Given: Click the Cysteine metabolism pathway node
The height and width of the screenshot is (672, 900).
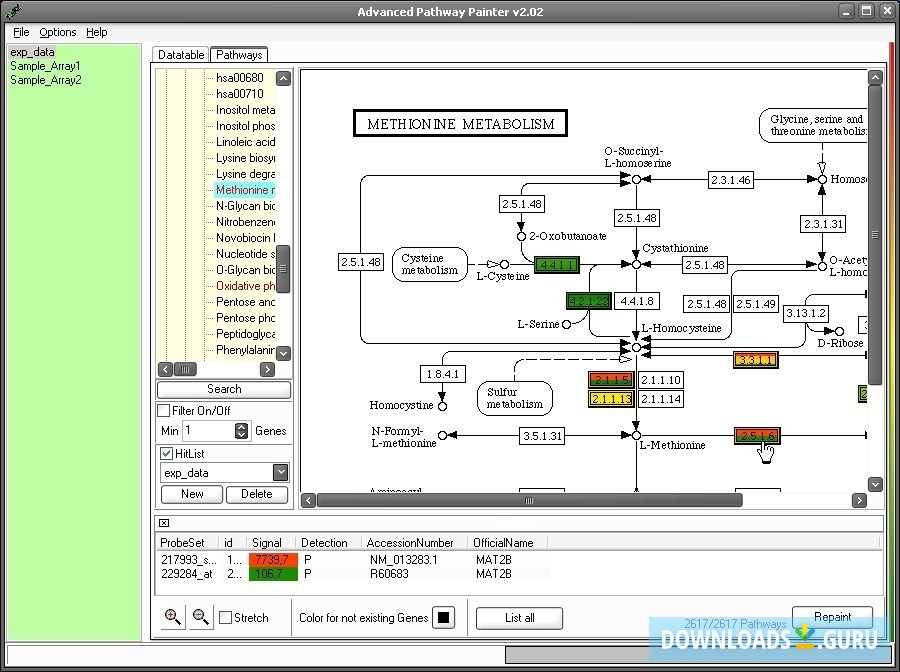Looking at the screenshot, I should pyautogui.click(x=430, y=265).
